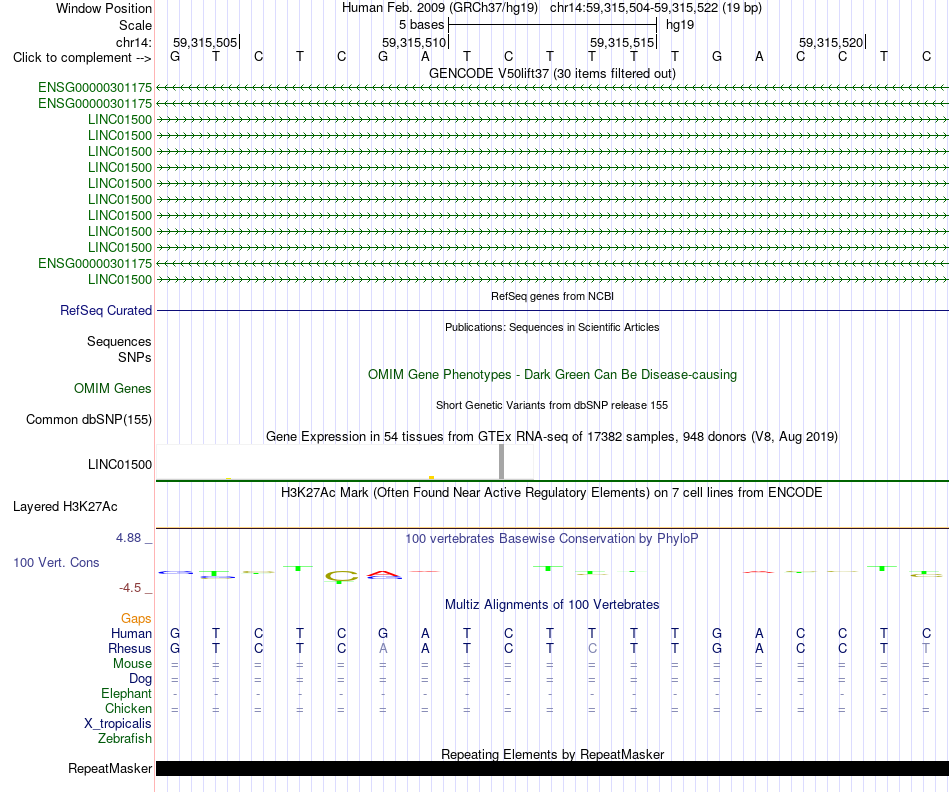Open the H3K27Ac Mark ENCODE track title
950x792 pixels.
(552, 493)
